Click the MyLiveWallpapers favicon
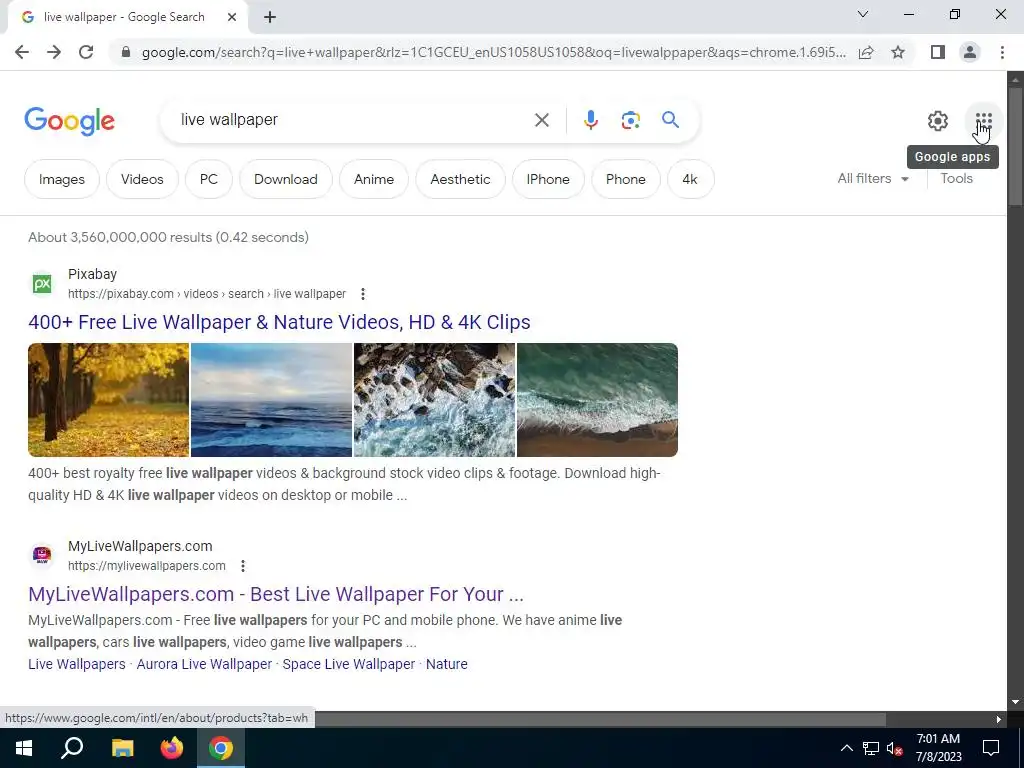The height and width of the screenshot is (768, 1024). [42, 556]
